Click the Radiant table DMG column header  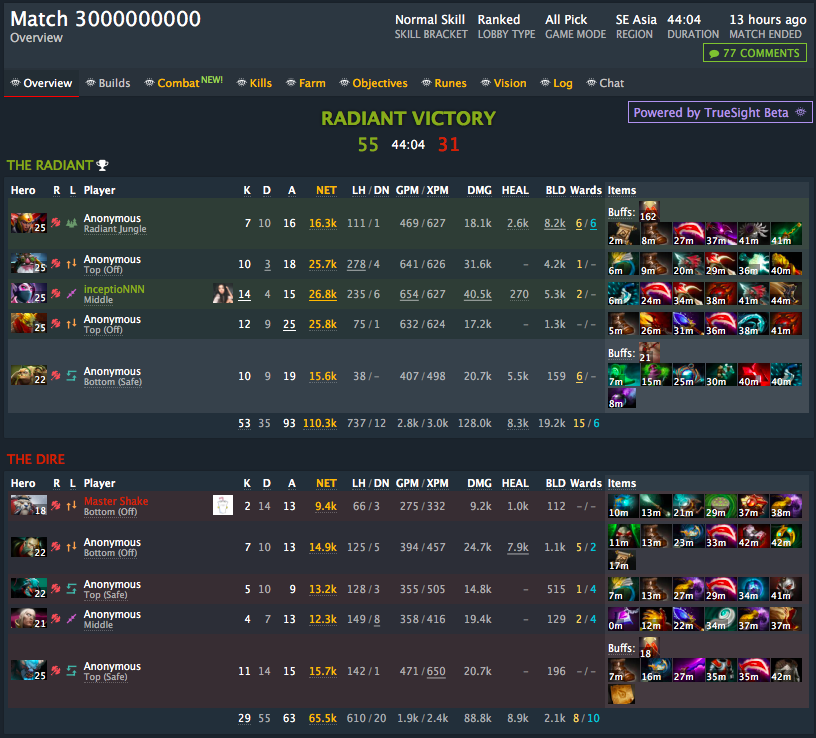(479, 190)
